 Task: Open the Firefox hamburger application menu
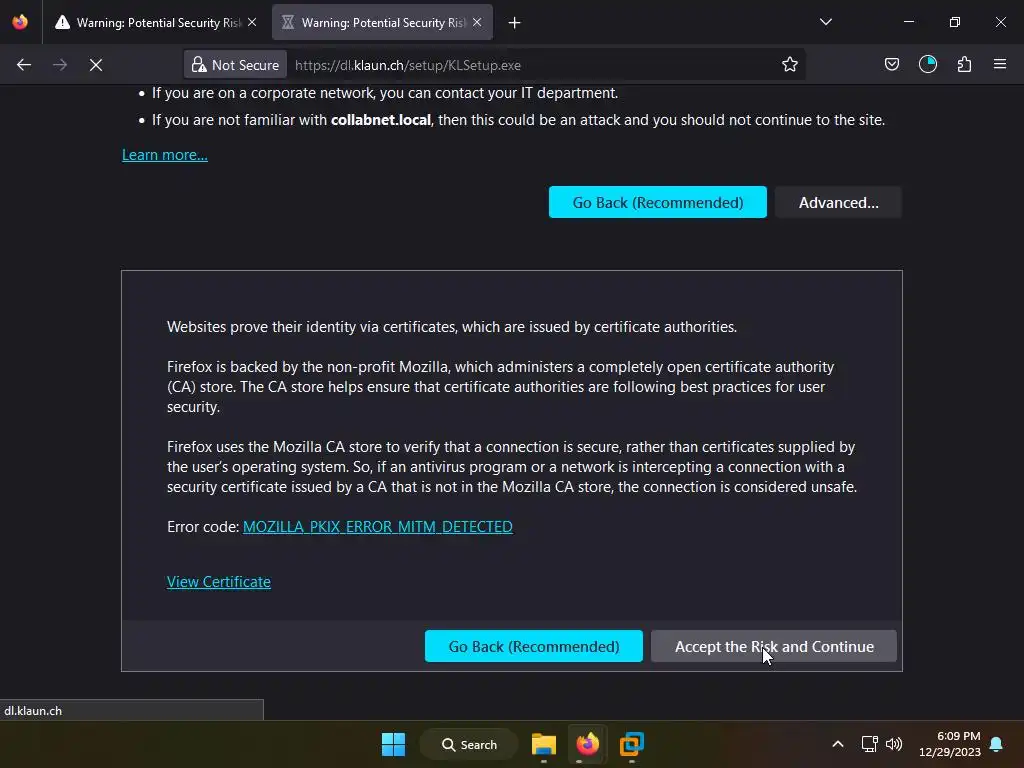(x=1000, y=64)
